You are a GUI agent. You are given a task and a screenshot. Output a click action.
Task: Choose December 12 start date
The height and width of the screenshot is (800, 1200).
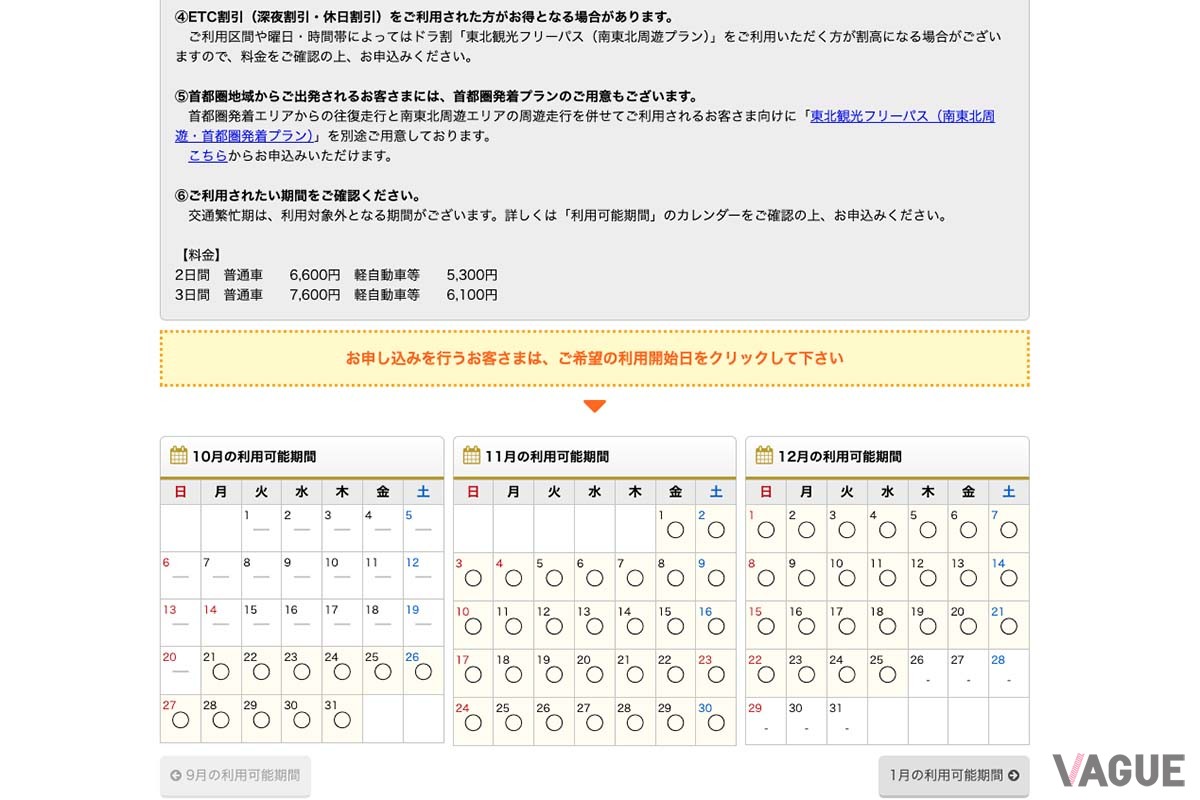(927, 578)
